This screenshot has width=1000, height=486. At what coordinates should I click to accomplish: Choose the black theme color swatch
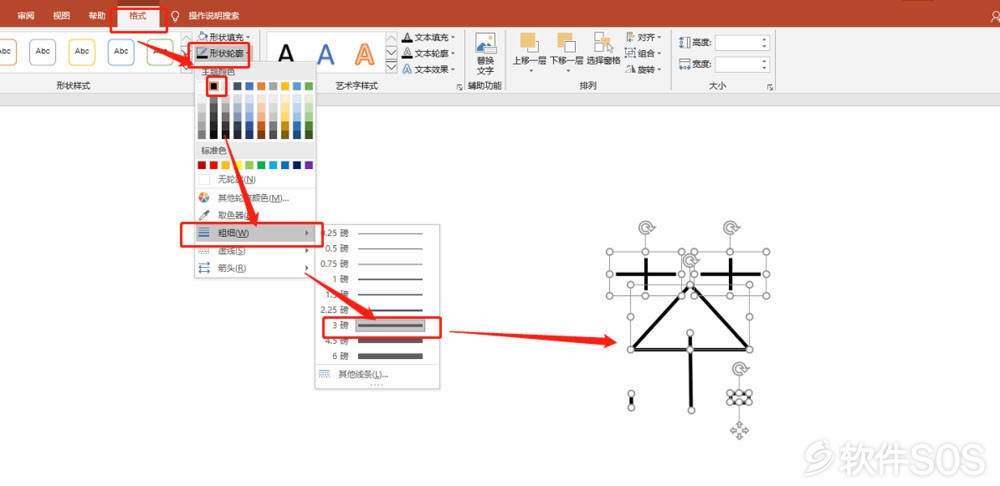tap(214, 86)
